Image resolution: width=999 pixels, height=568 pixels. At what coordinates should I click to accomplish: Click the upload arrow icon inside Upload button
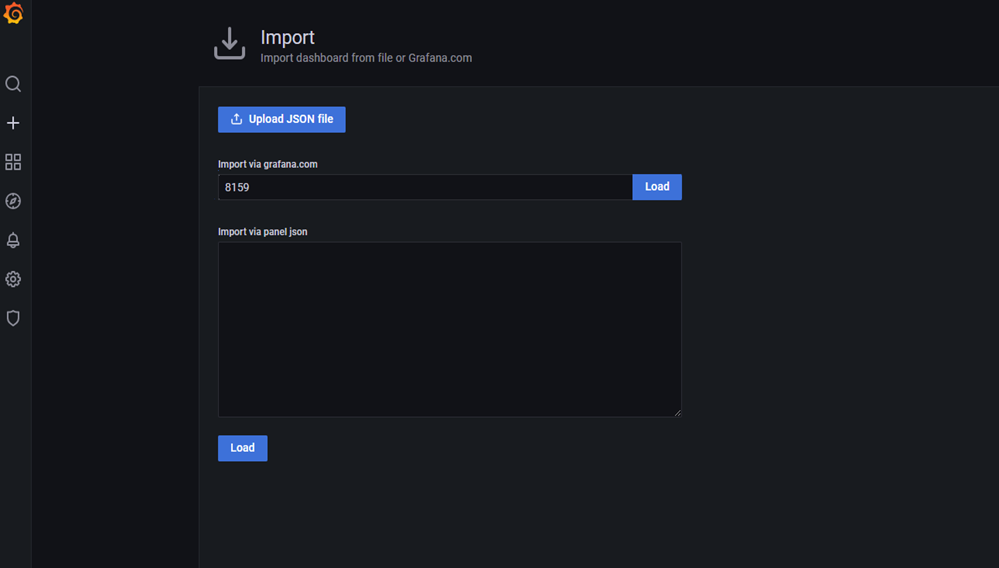[236, 119]
